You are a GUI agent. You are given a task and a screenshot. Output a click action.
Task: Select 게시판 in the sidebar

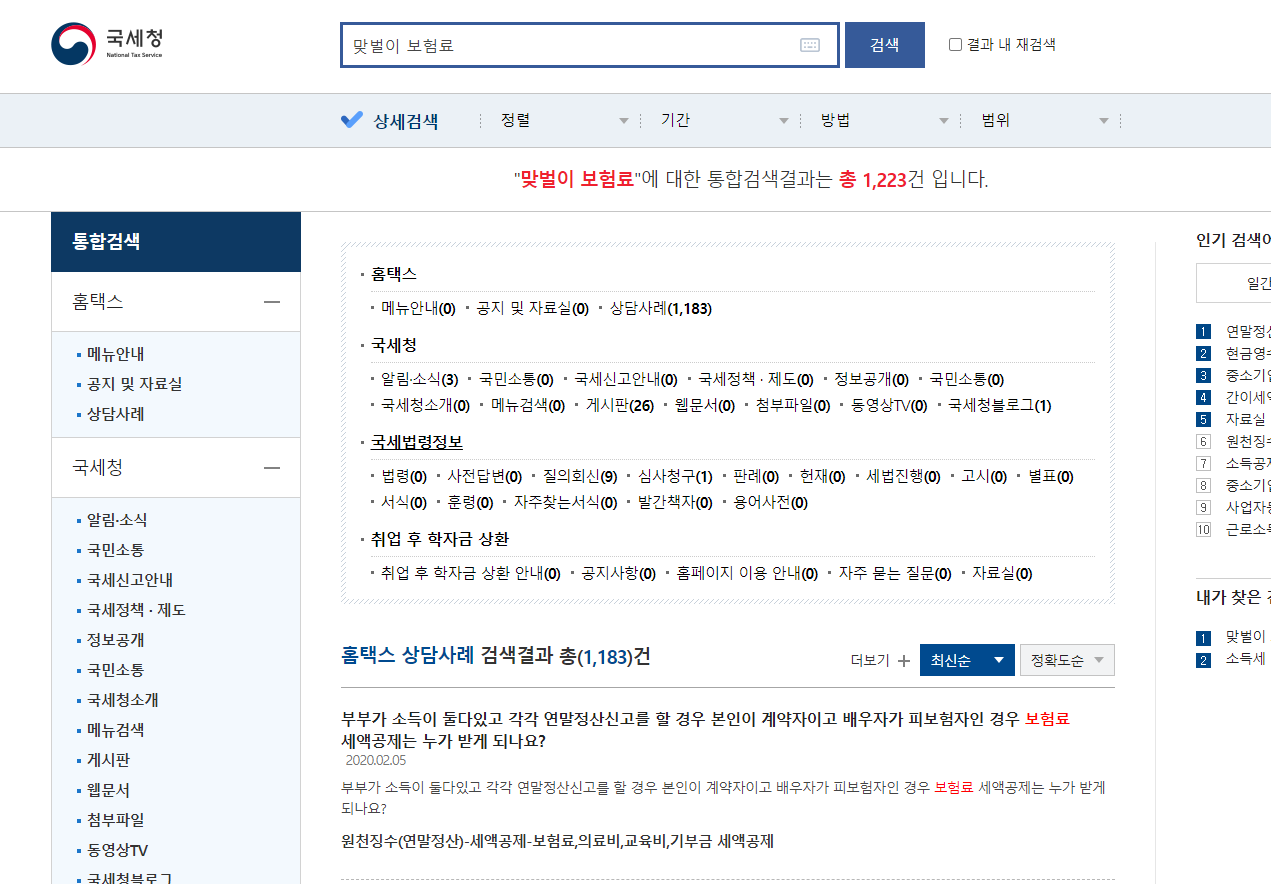(108, 760)
